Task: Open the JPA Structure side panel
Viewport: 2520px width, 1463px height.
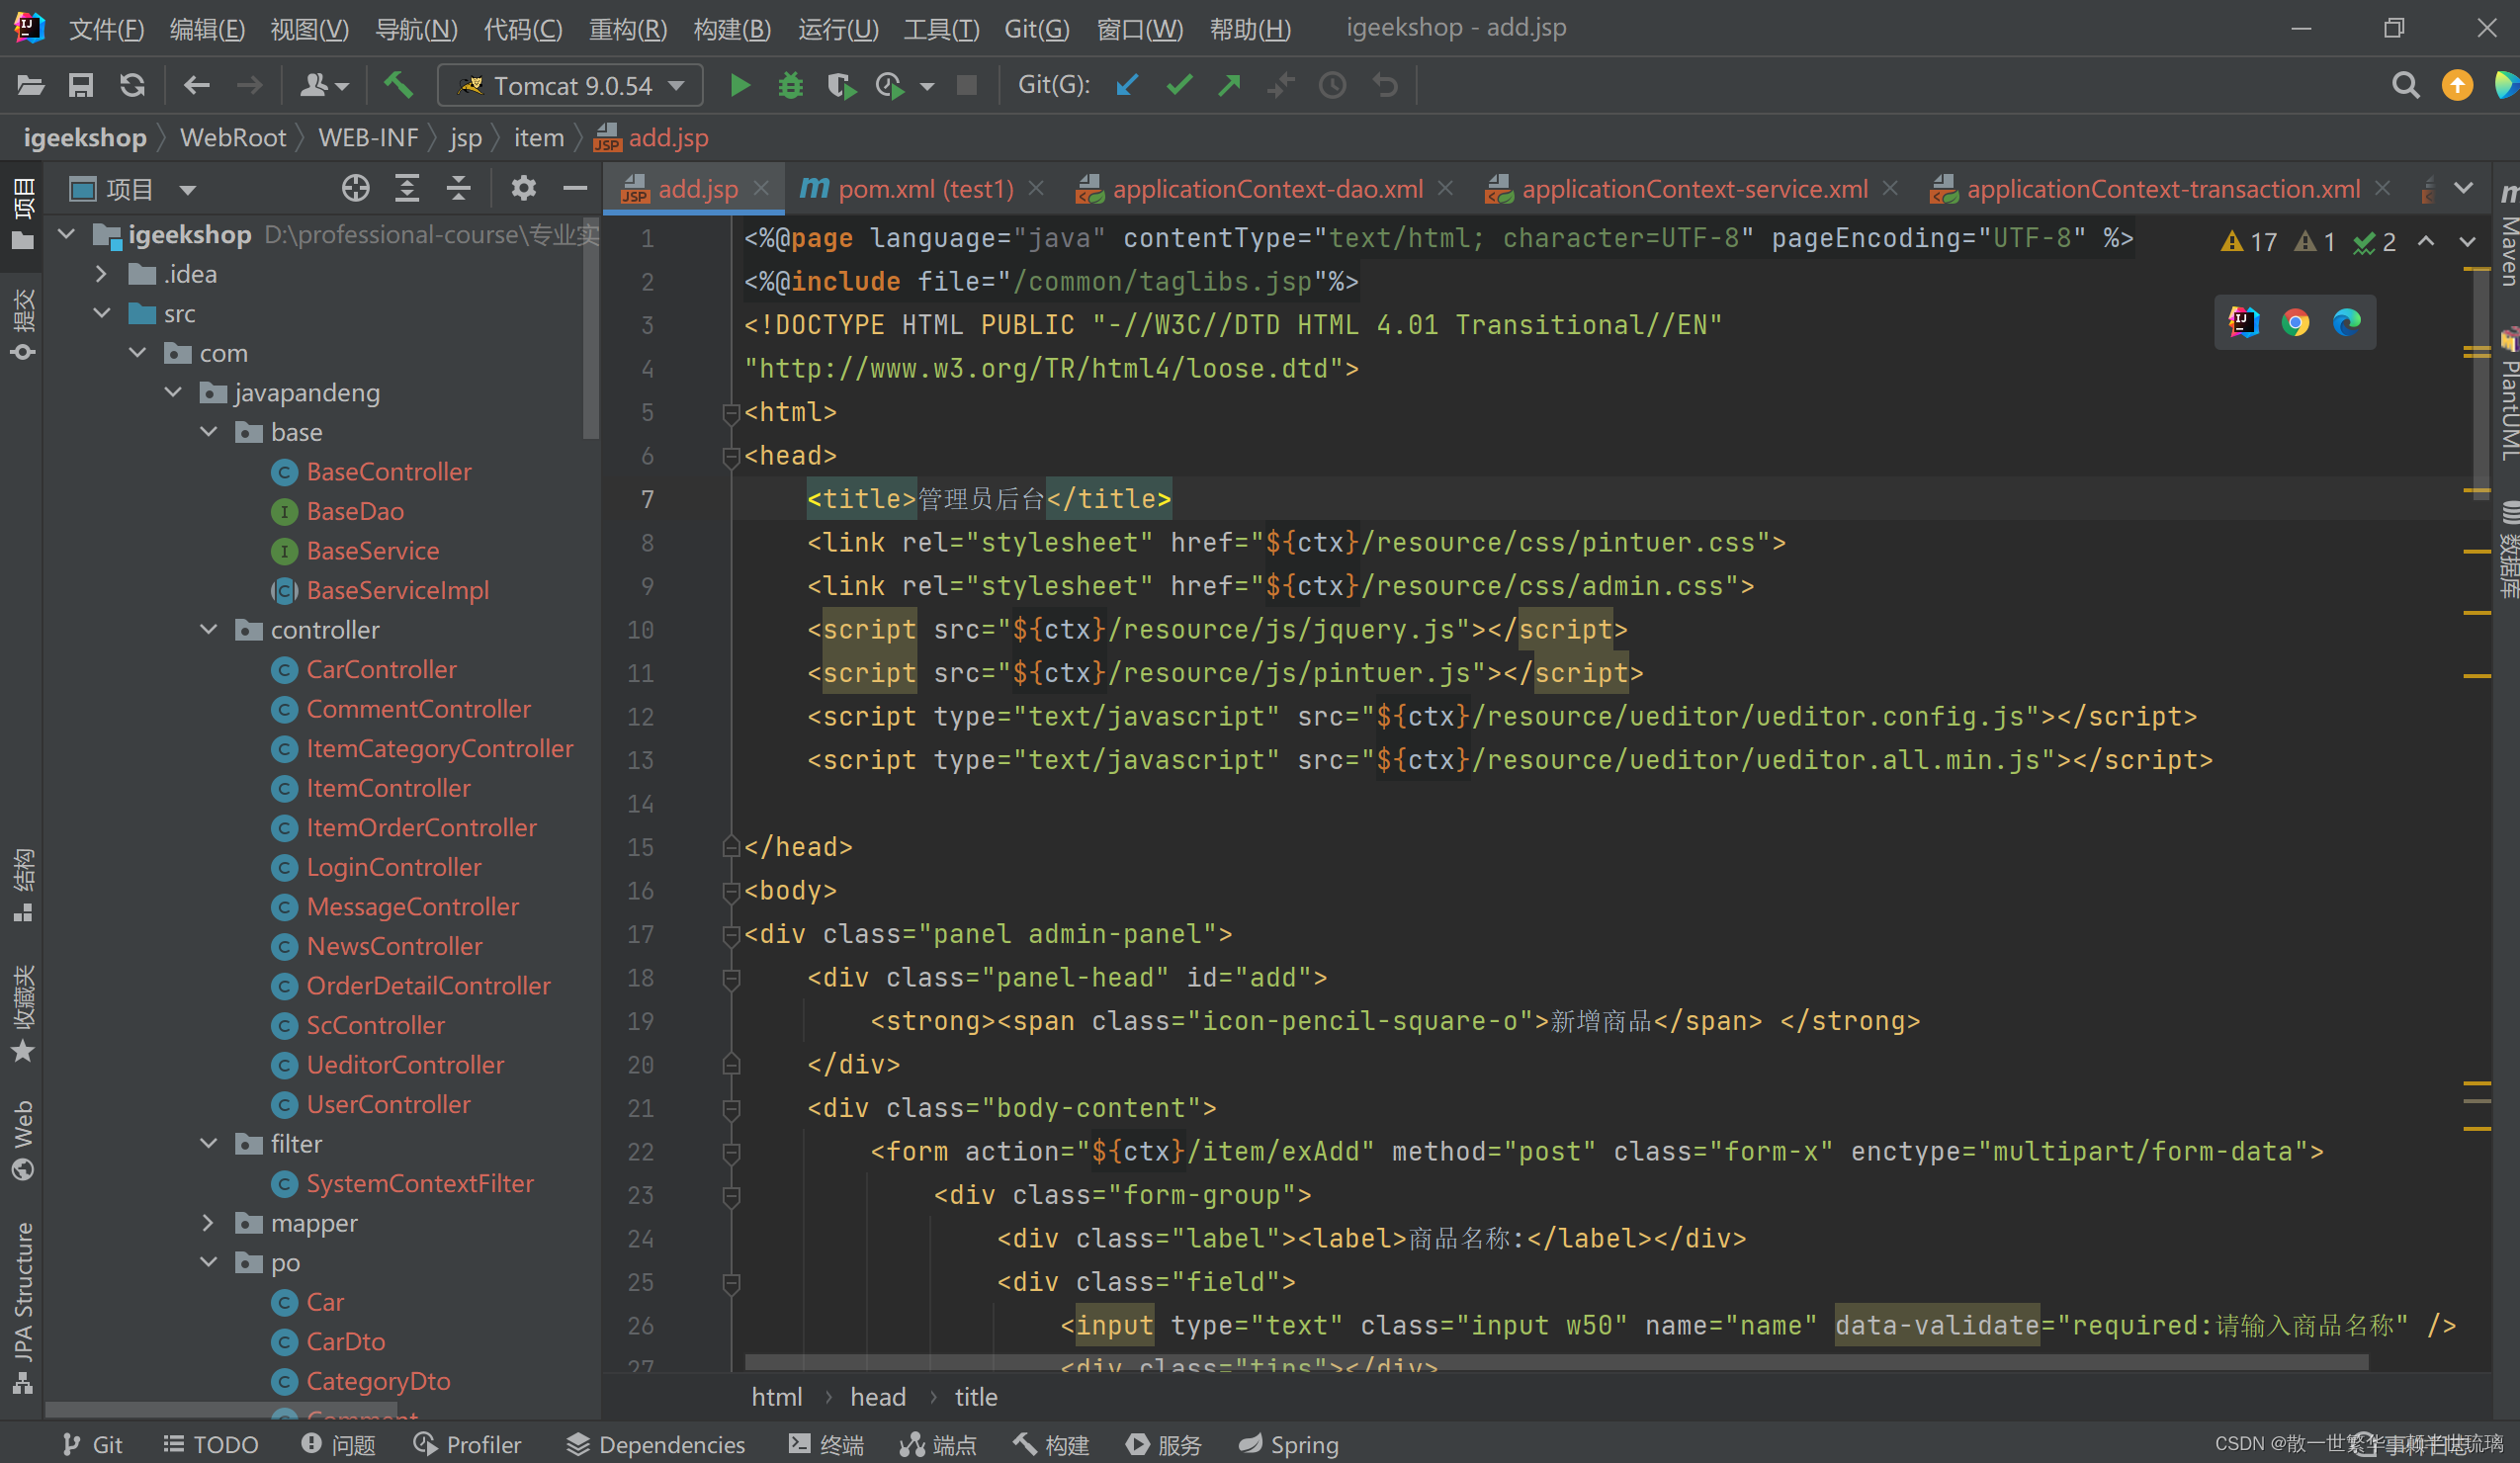Action: 22,1307
